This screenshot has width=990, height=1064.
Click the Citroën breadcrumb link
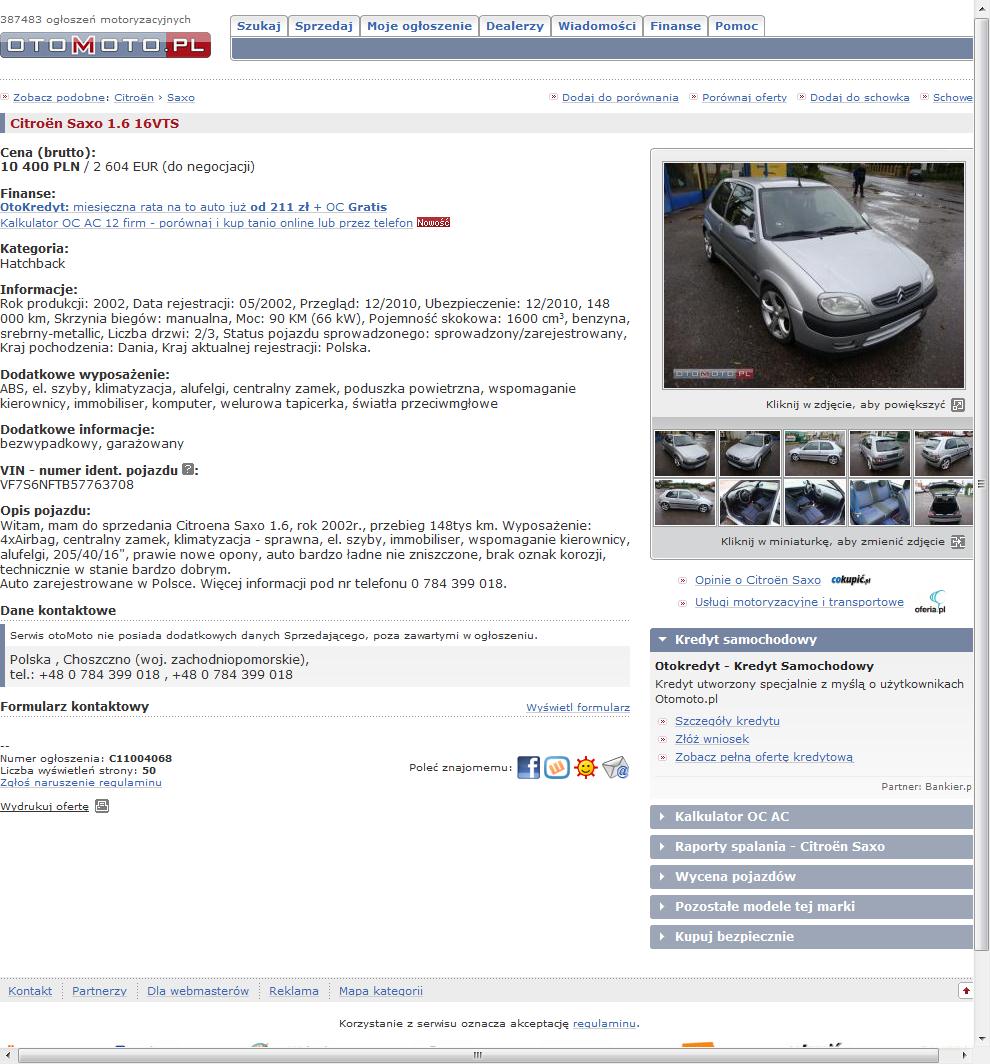[134, 98]
